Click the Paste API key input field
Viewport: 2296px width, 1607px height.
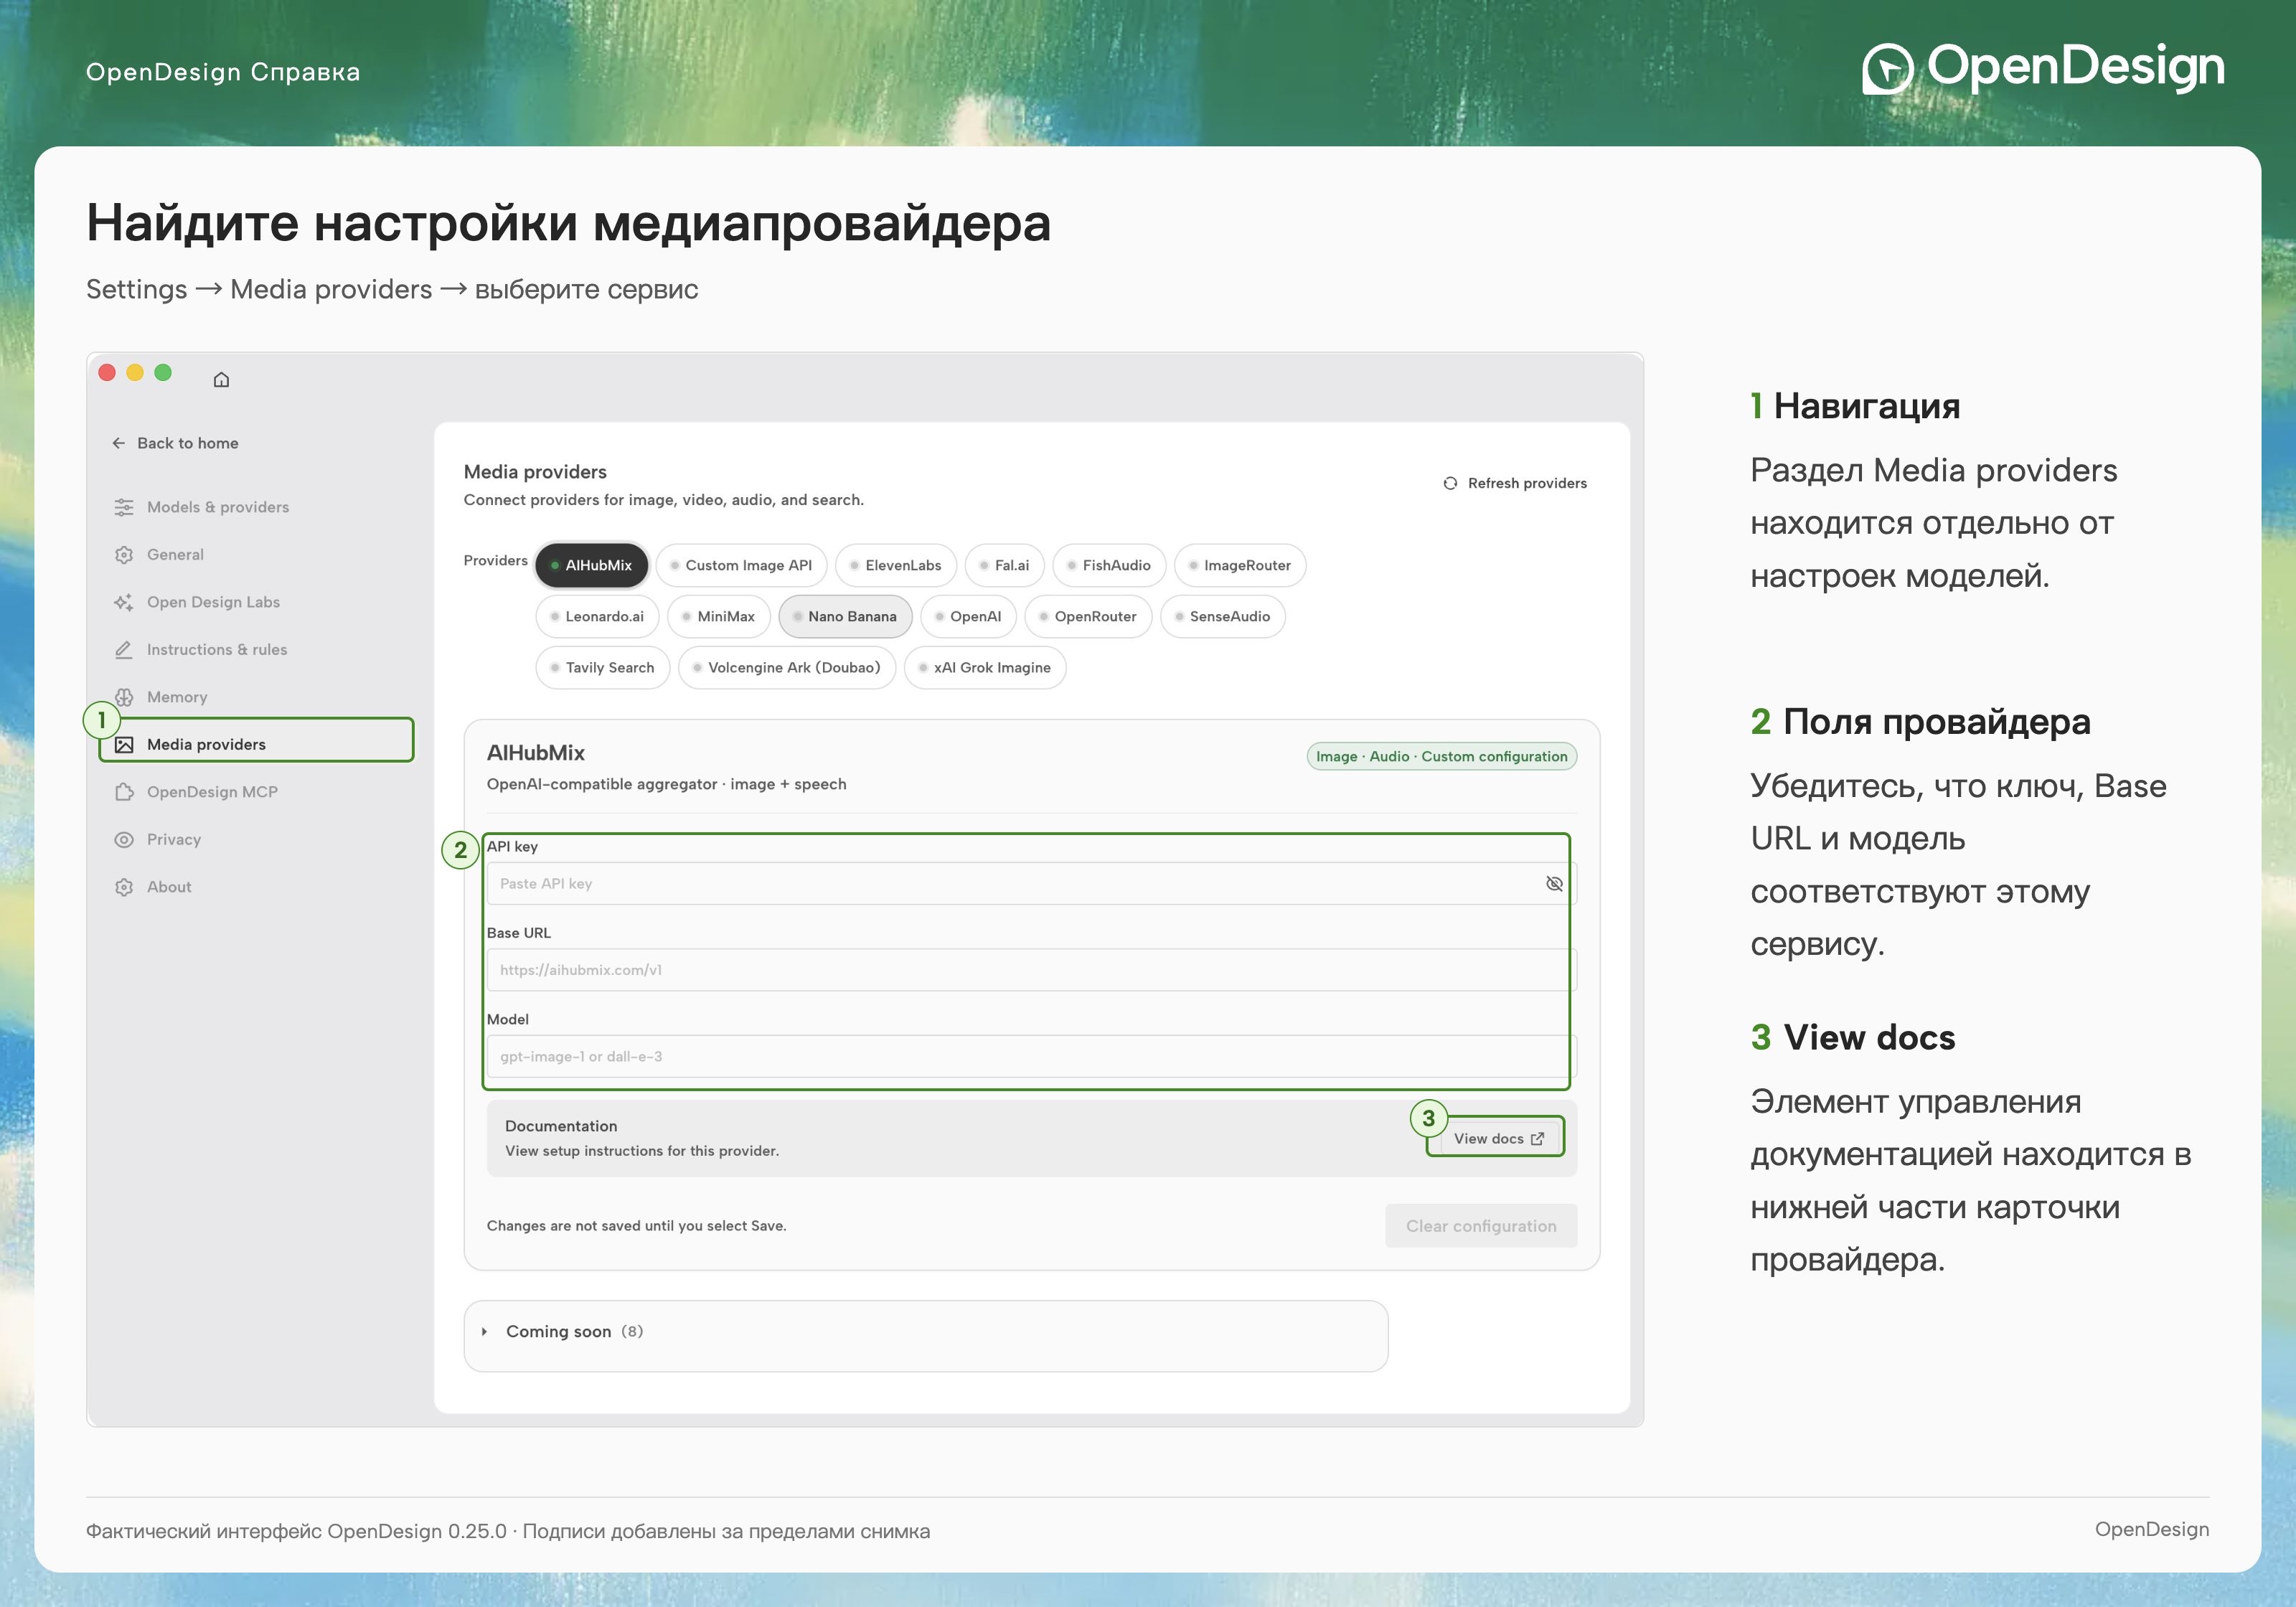tap(1031, 884)
